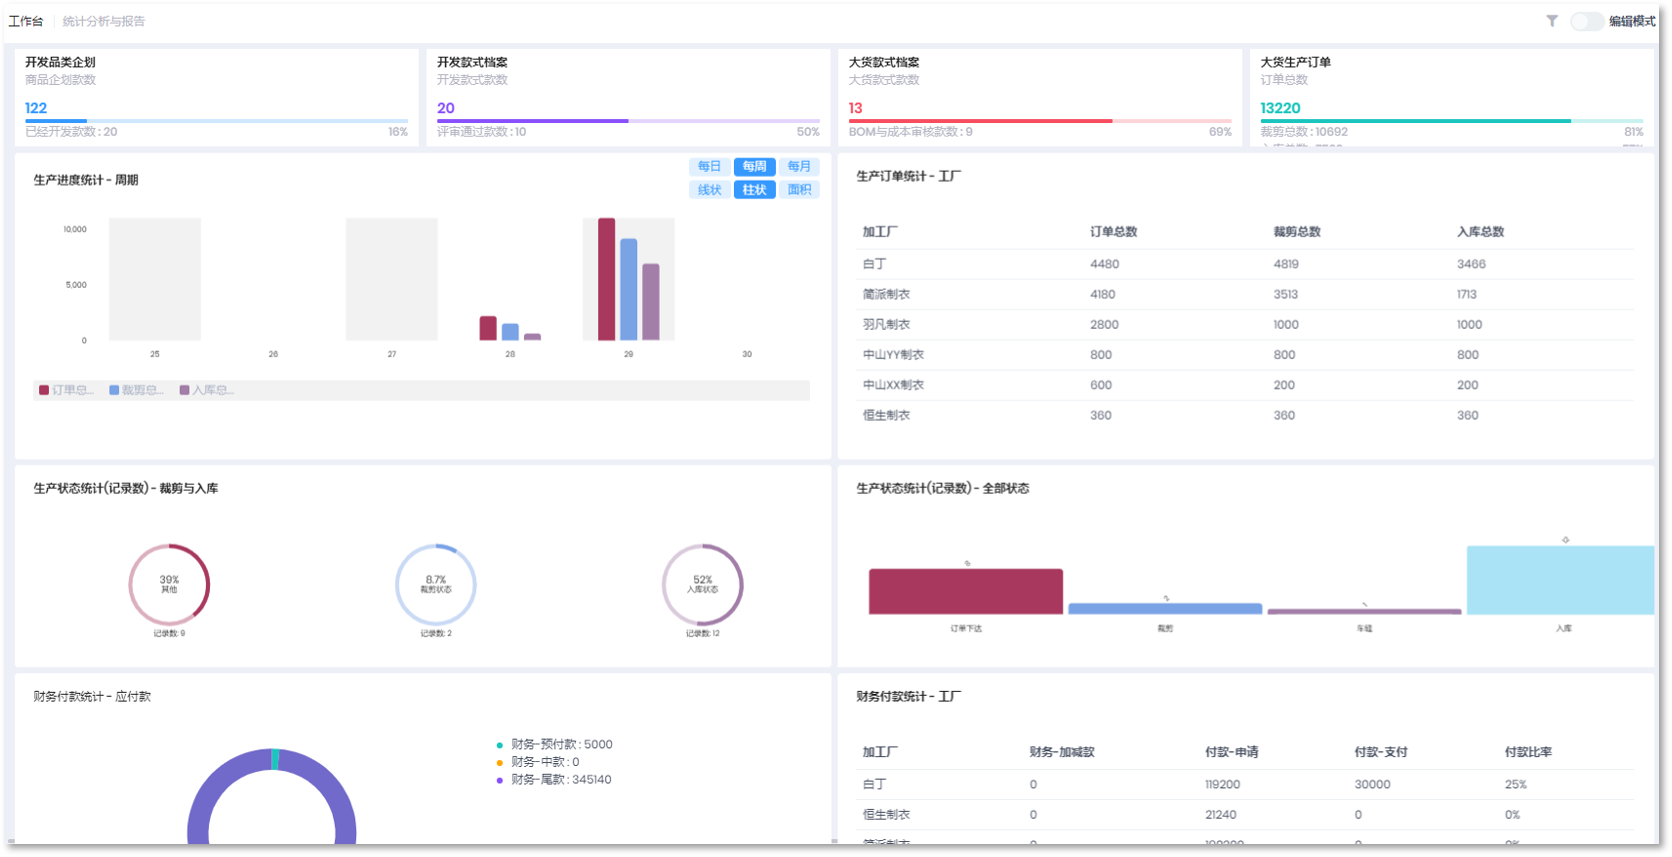Click the 13220 order total value

pos(1280,108)
